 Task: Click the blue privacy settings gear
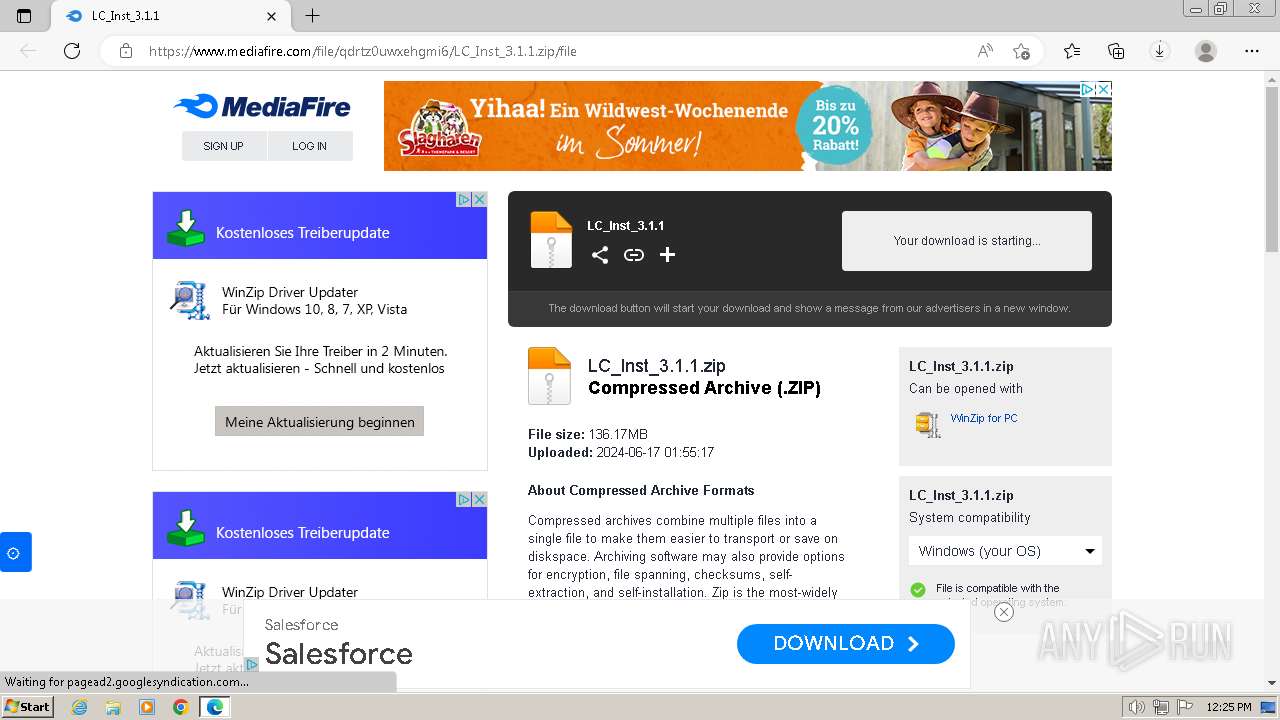click(14, 552)
